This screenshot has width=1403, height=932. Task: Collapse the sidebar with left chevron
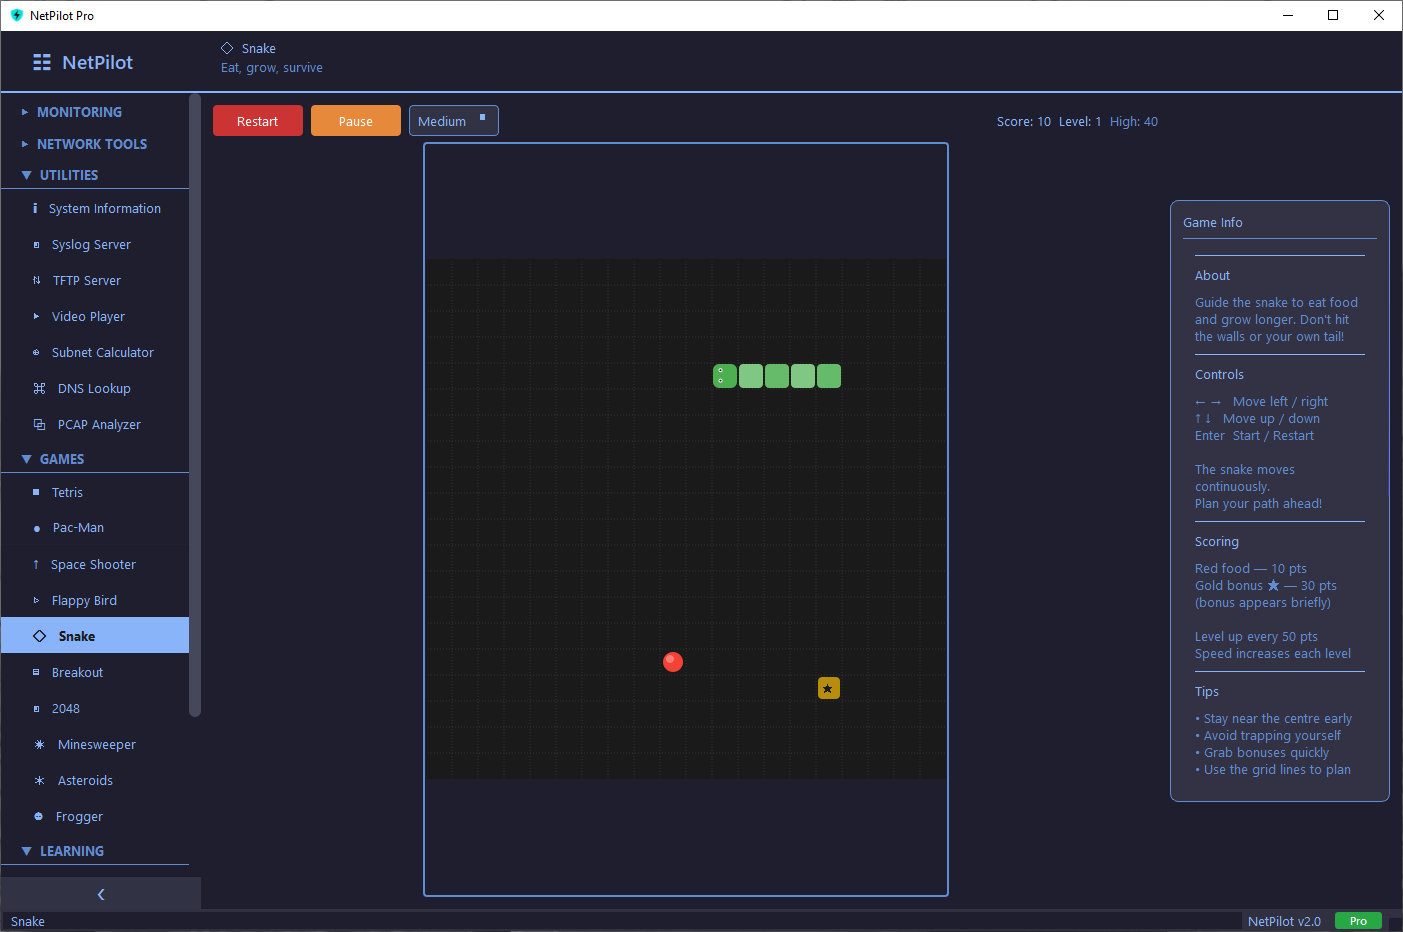(100, 894)
